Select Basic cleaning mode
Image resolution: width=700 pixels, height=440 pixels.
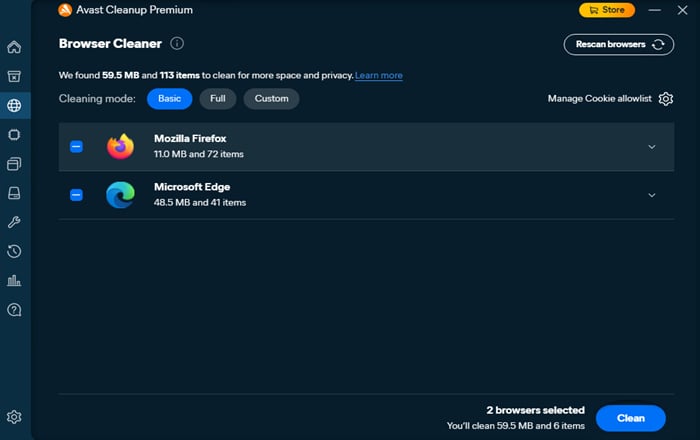pyautogui.click(x=170, y=99)
